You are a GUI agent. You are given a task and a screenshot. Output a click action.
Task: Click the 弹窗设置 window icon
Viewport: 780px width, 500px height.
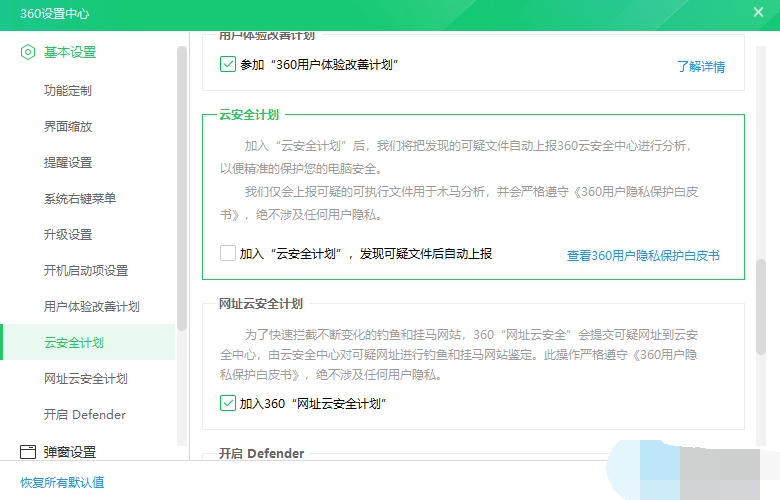point(28,452)
